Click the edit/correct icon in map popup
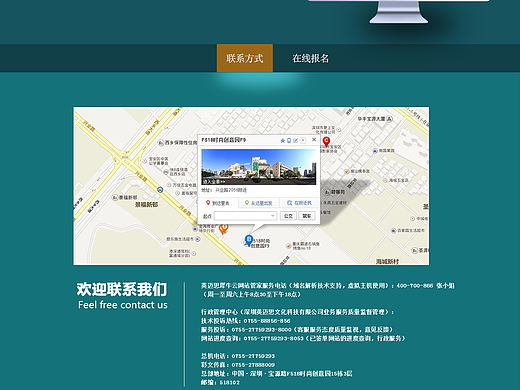Screen dimensions: 520x390 [x=296, y=141]
